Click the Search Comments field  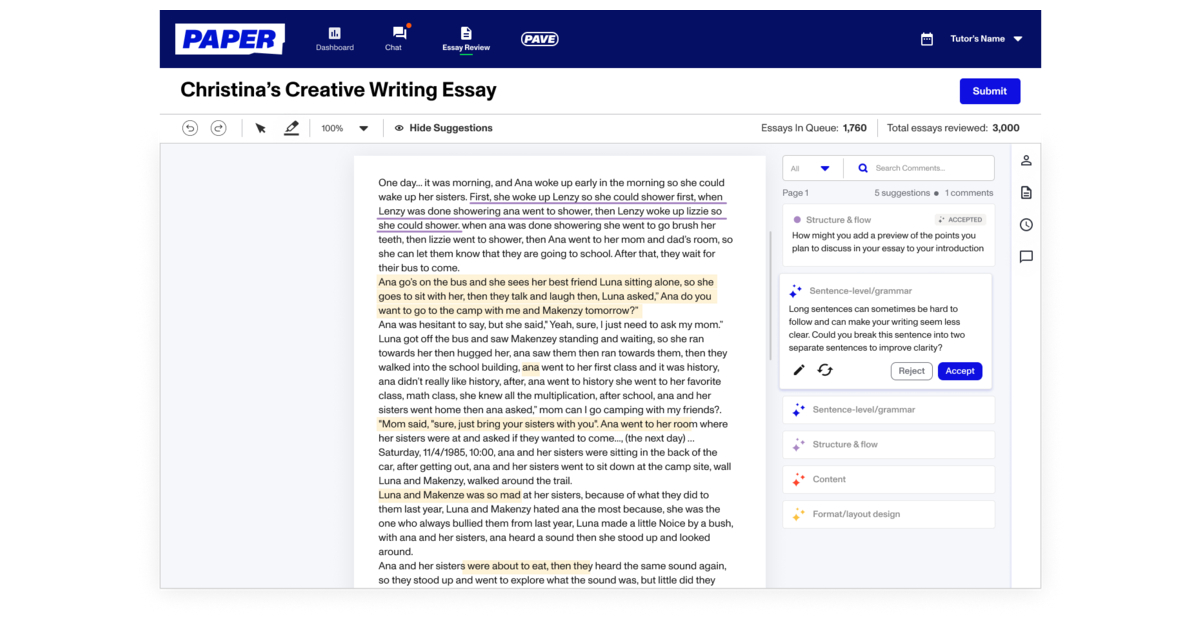point(919,167)
